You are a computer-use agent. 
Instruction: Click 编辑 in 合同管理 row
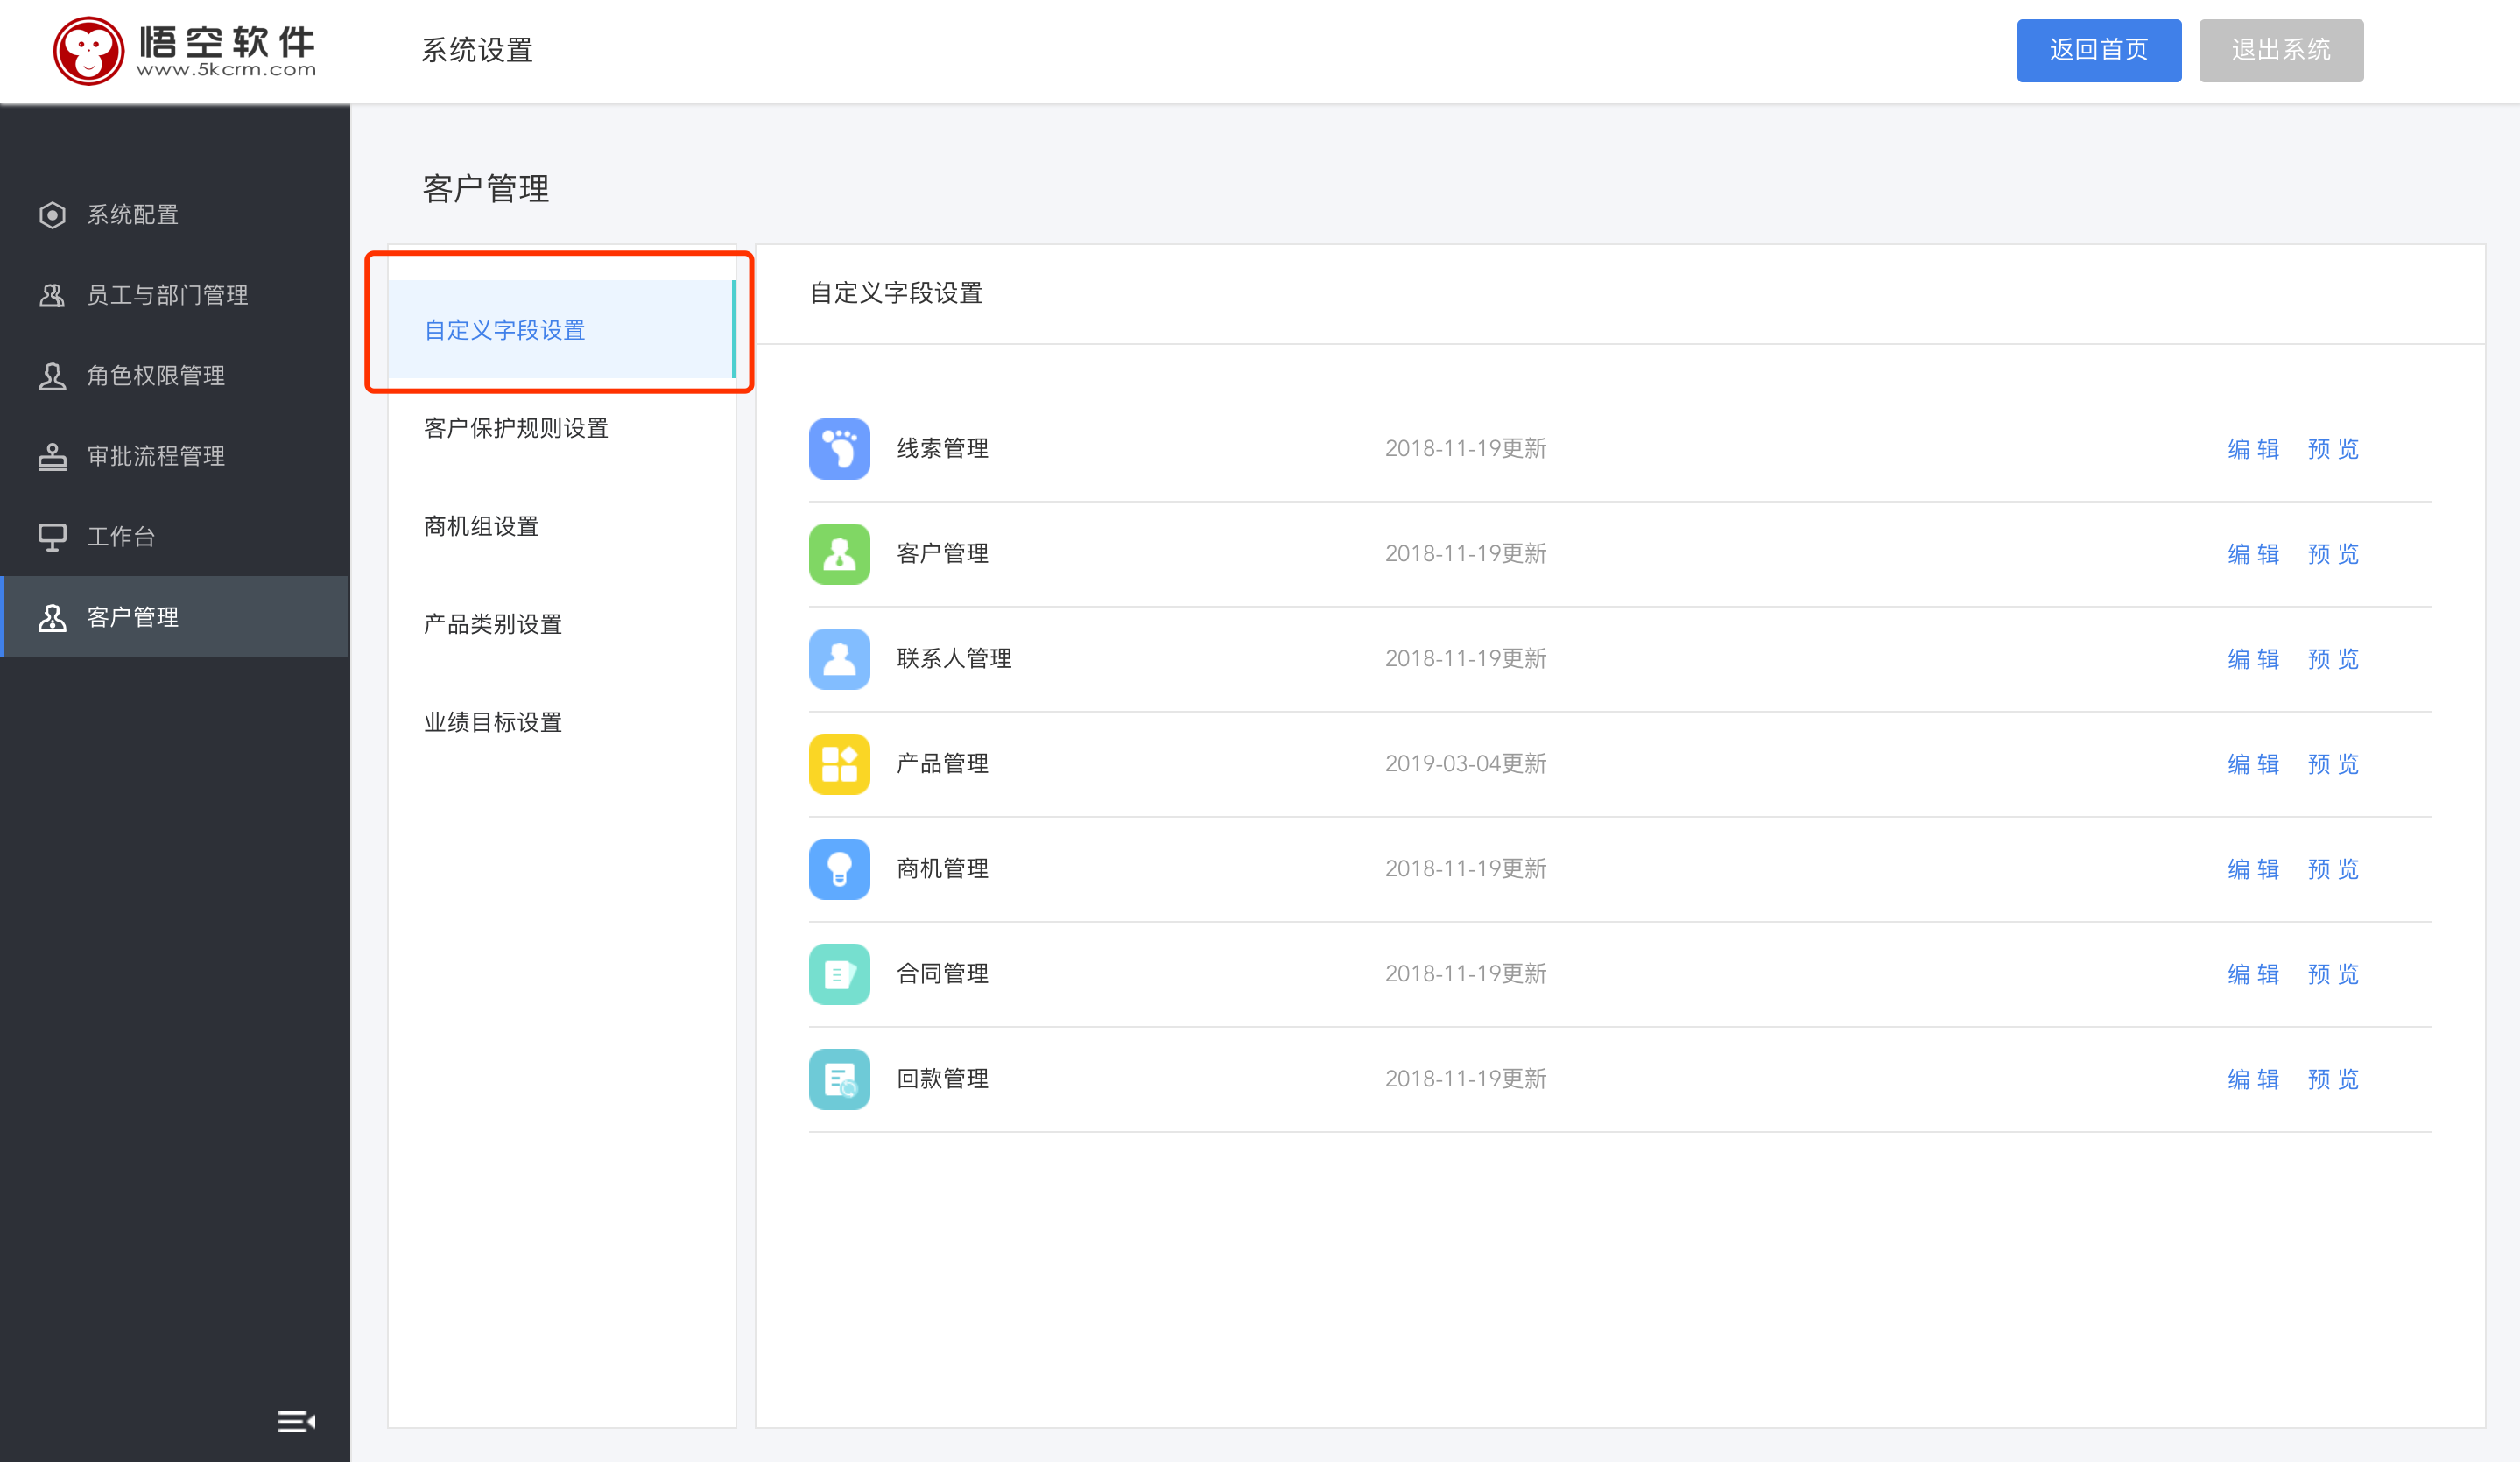[x=2254, y=974]
